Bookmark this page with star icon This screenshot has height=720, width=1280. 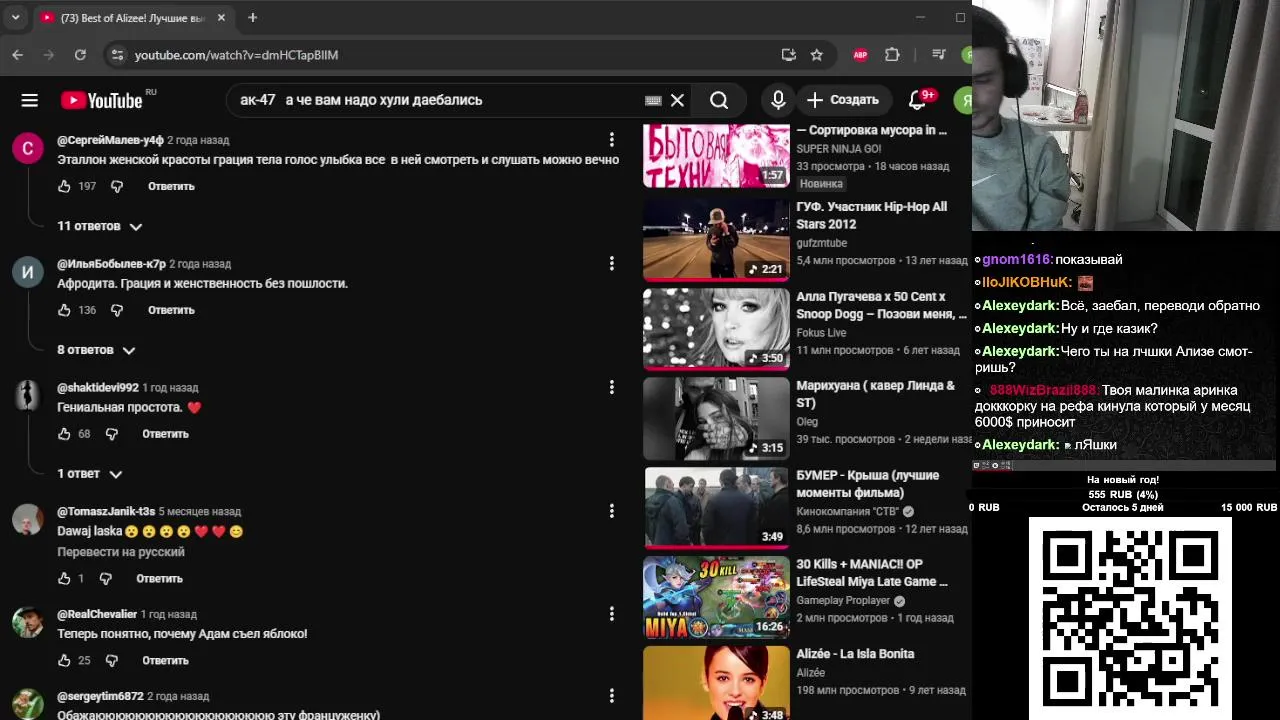[817, 55]
